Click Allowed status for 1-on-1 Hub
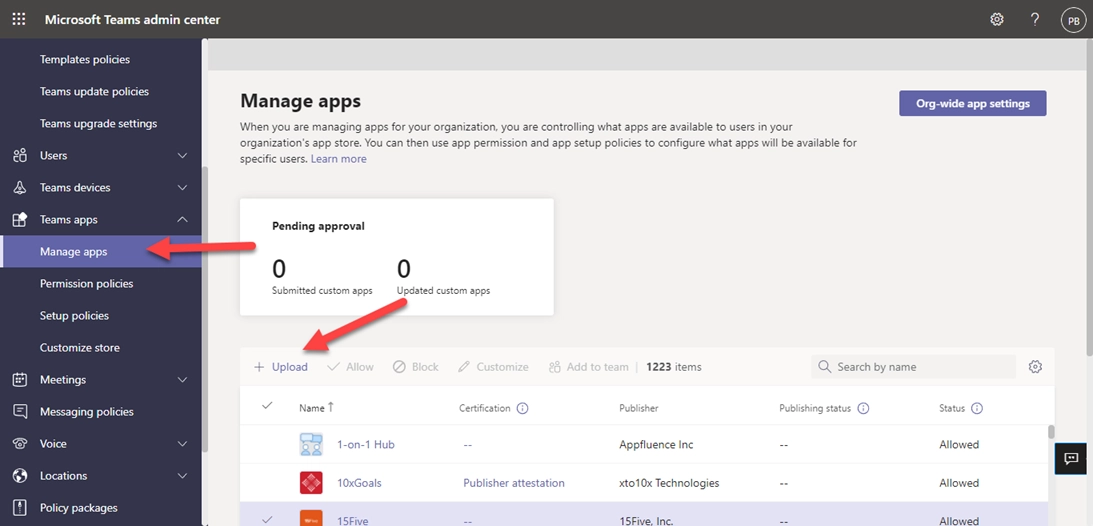1093x526 pixels. (x=959, y=444)
